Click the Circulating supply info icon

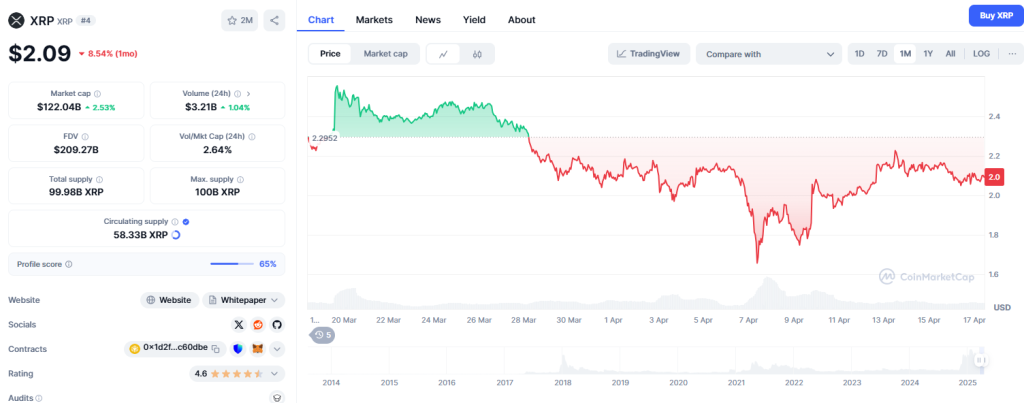click(174, 221)
